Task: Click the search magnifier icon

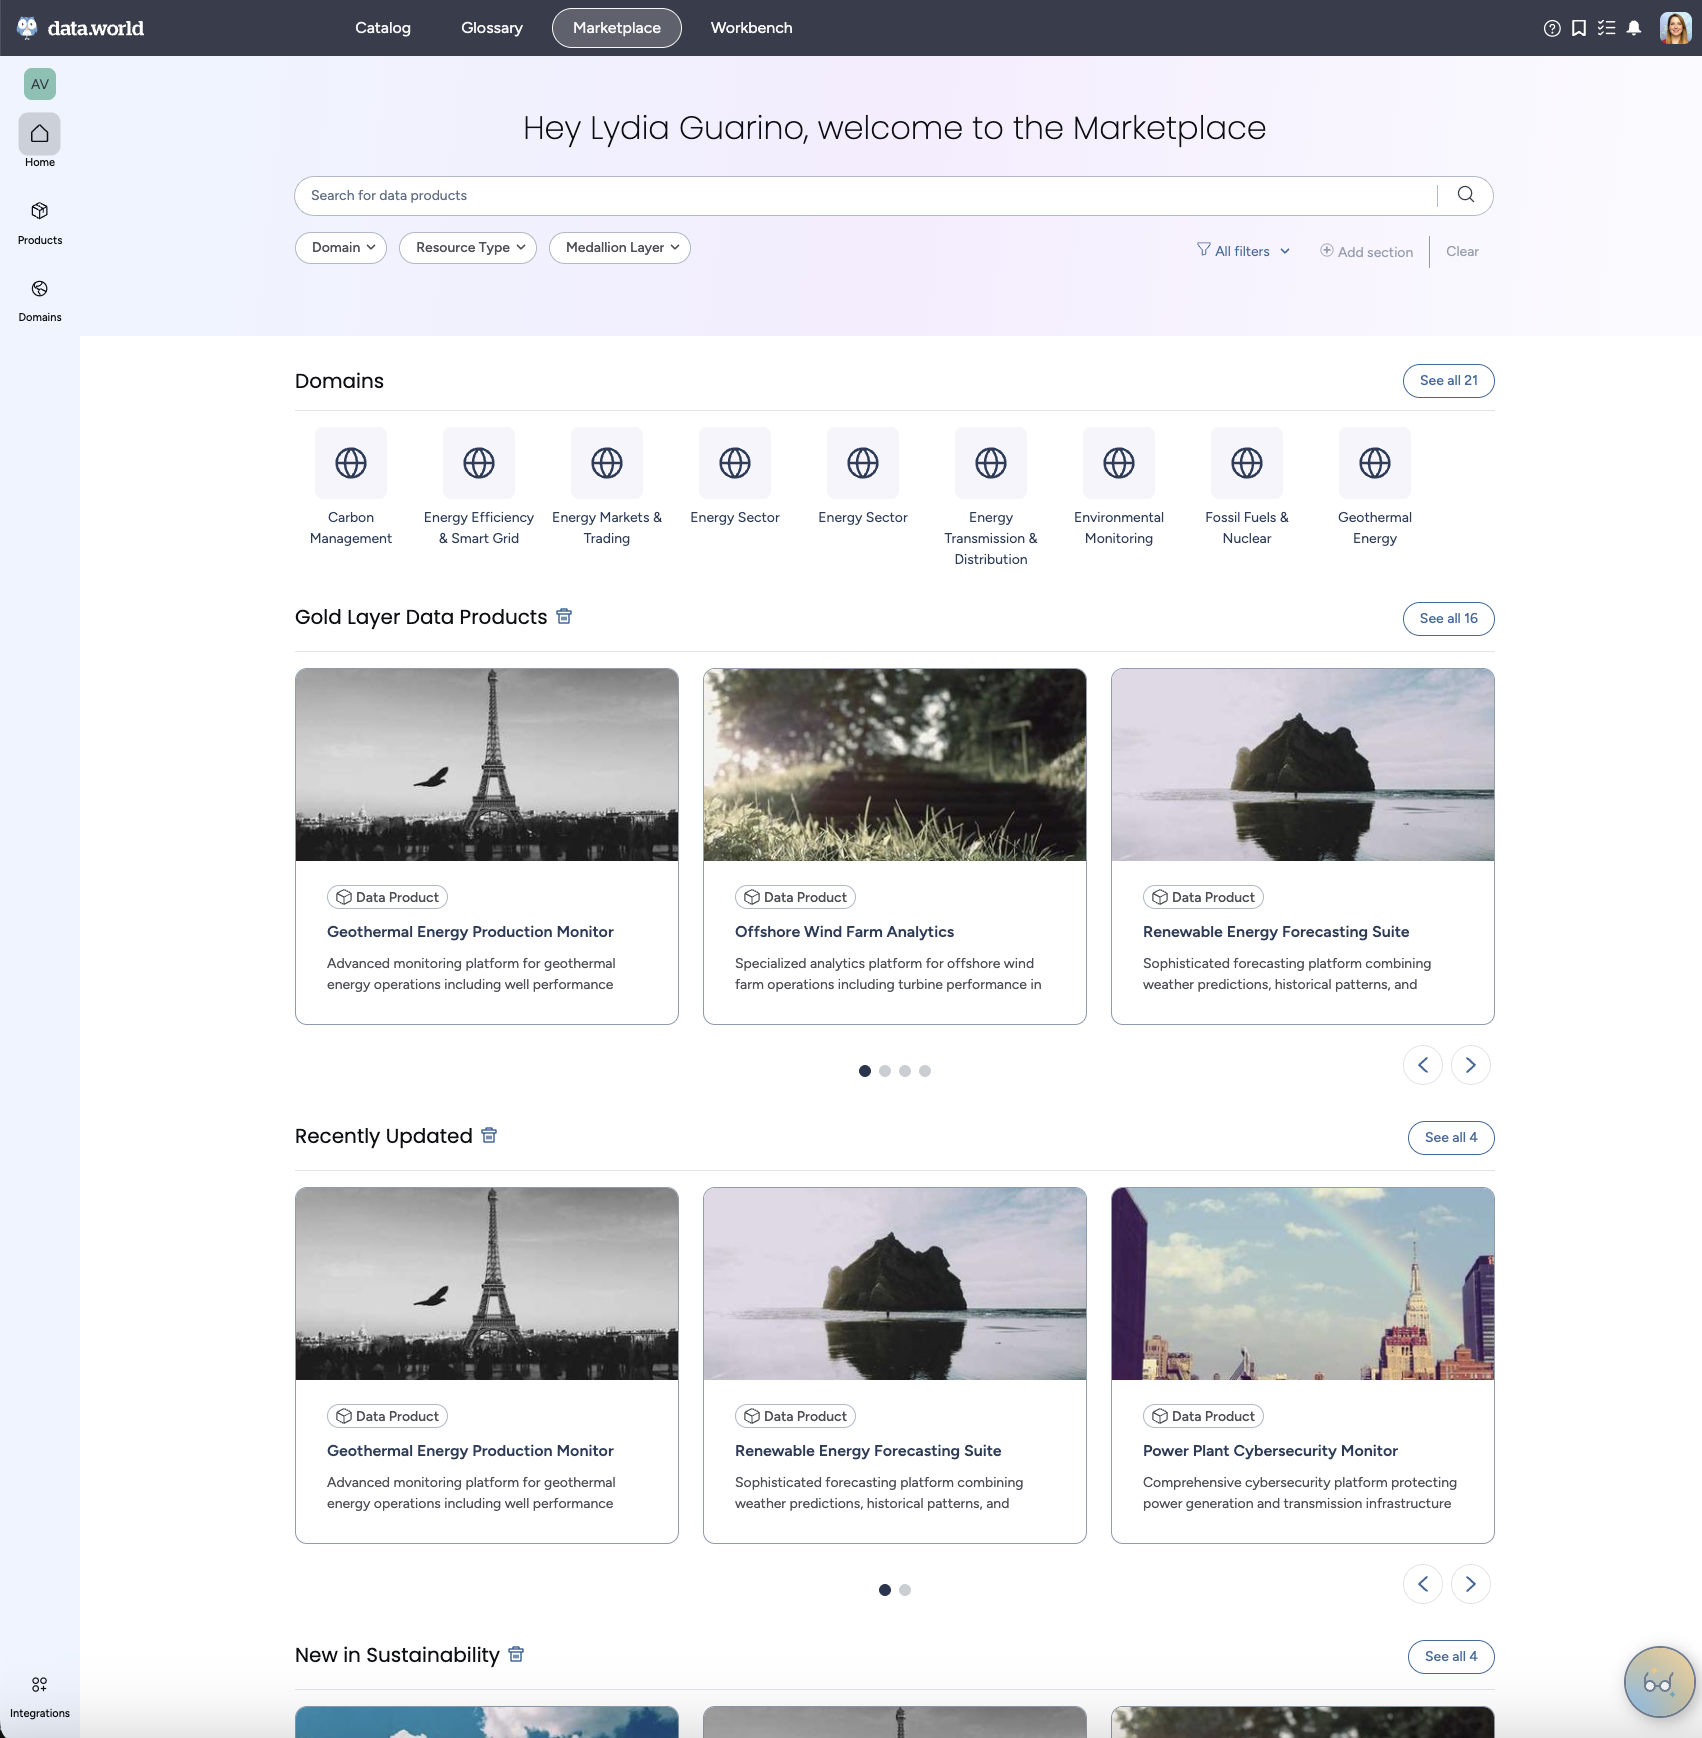Action: (1466, 195)
